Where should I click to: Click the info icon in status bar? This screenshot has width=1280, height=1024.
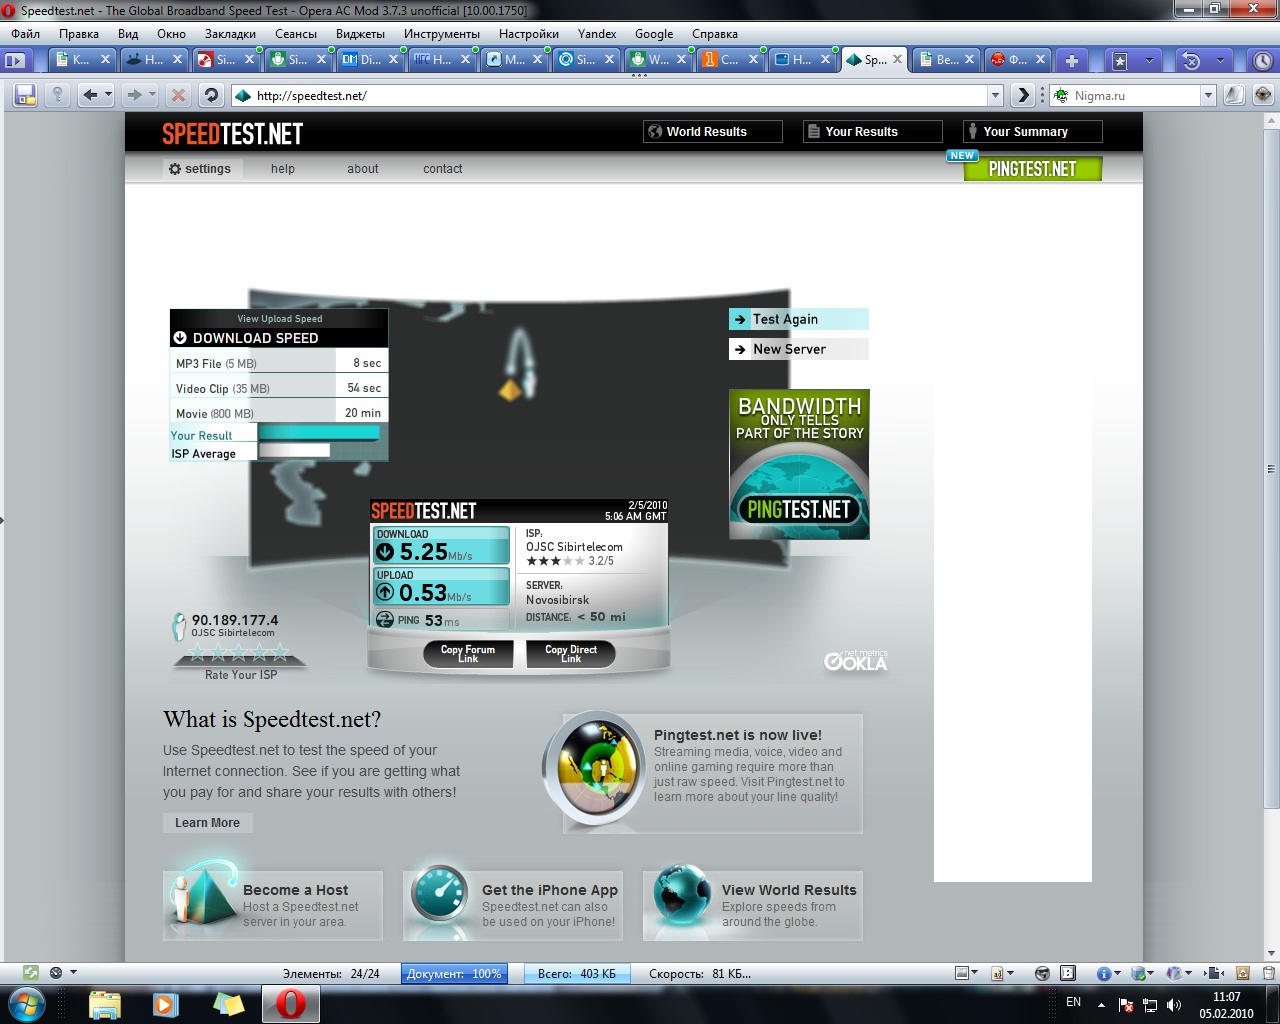click(x=1103, y=973)
